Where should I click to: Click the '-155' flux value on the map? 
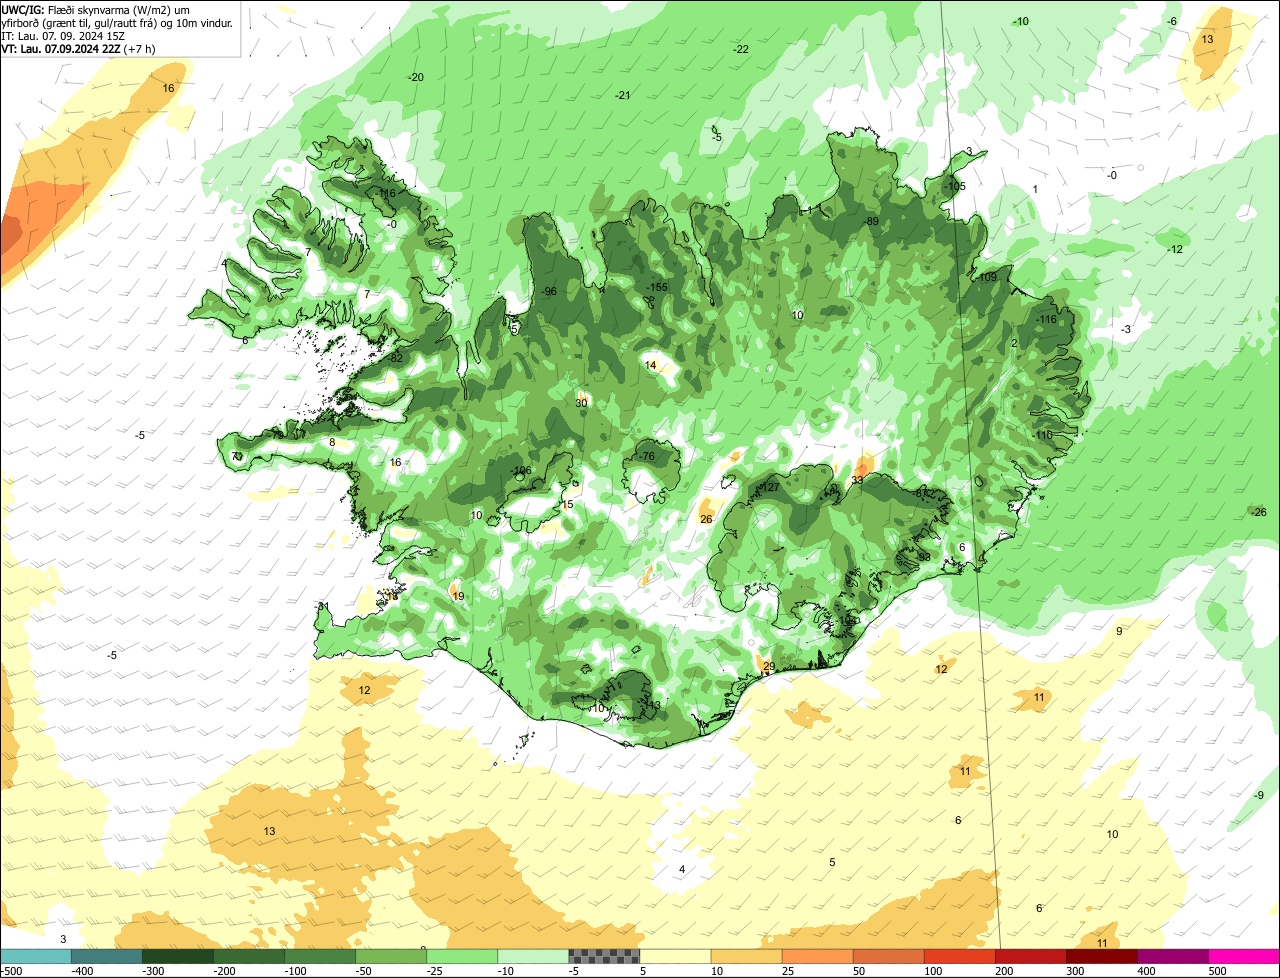pyautogui.click(x=656, y=287)
